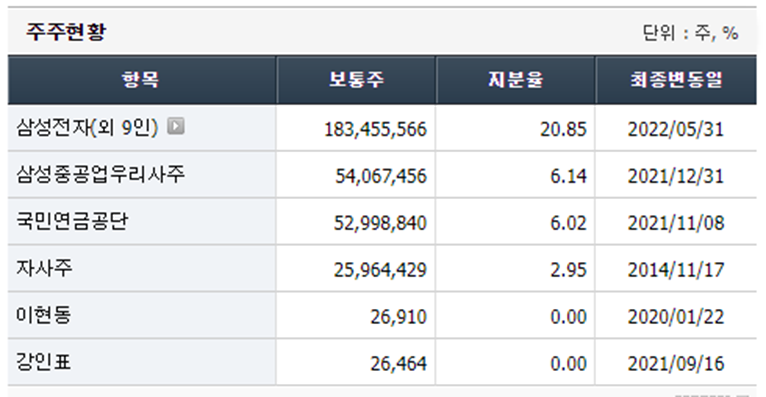Click the 주주현황 section title
The width and height of the screenshot is (766, 397).
66,32
